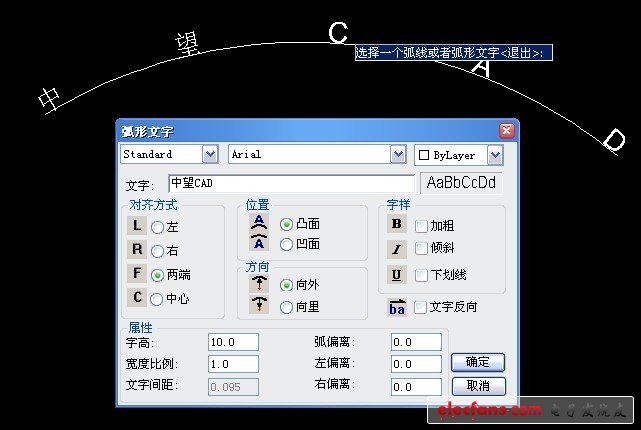Screen dimensions: 641x430
Task: Click the 文字 text input field
Action: pos(290,184)
